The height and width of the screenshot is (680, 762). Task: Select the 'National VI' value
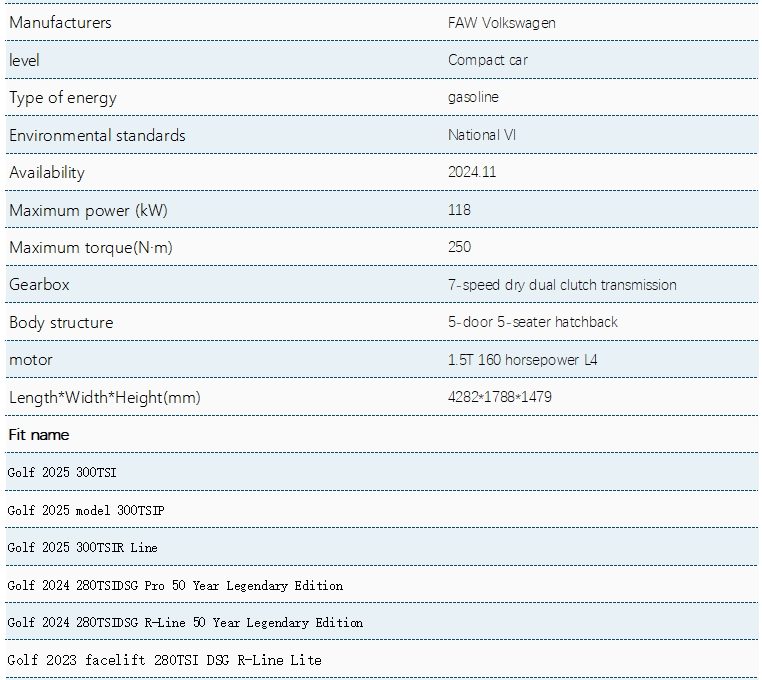[x=482, y=135]
